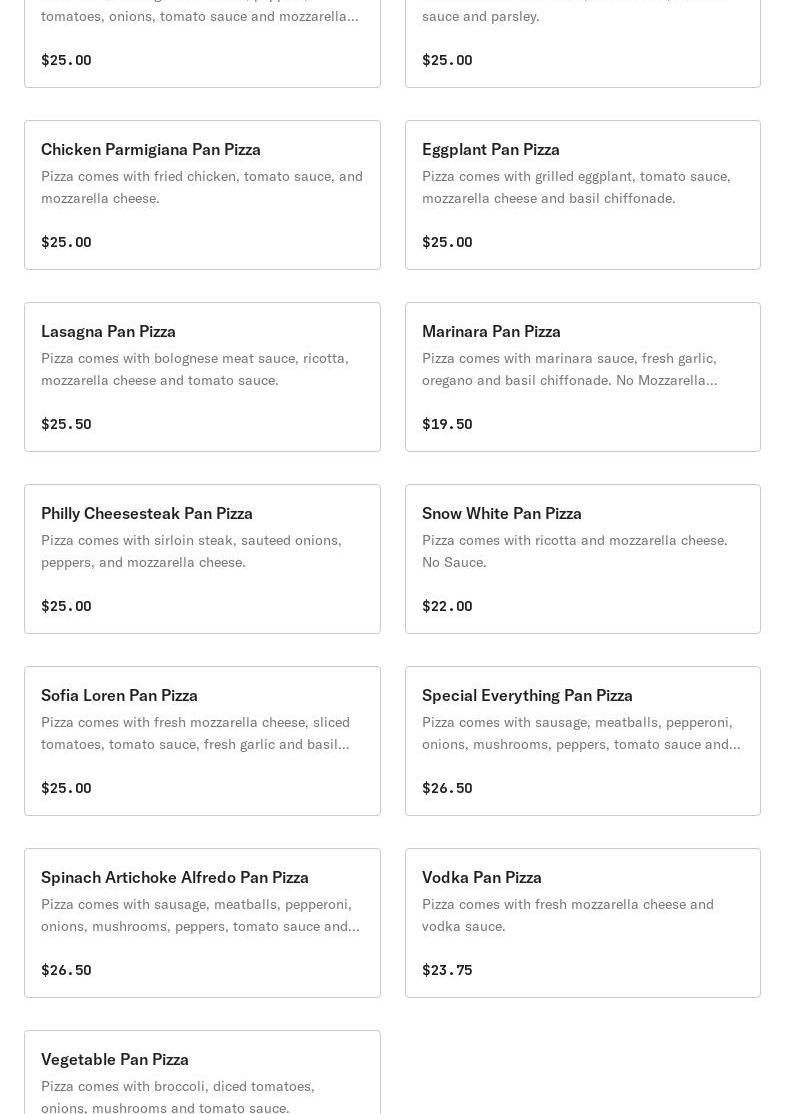Click the $23.75 Vodka pizza price
The width and height of the screenshot is (785, 1114).
pyautogui.click(x=447, y=970)
